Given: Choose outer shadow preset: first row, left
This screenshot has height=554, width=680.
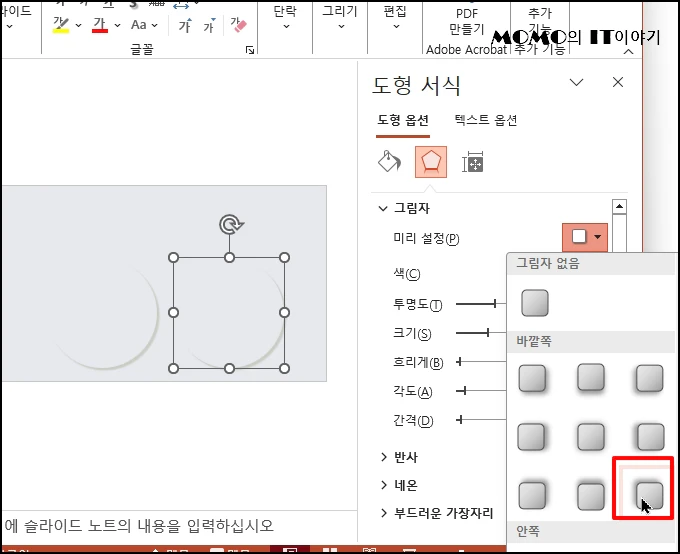Looking at the screenshot, I should [x=532, y=378].
